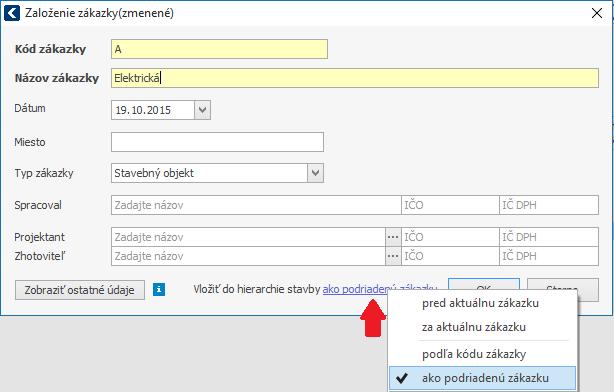Click the Spracoval IČO field
The width and height of the screenshot is (614, 392).
[x=450, y=205]
